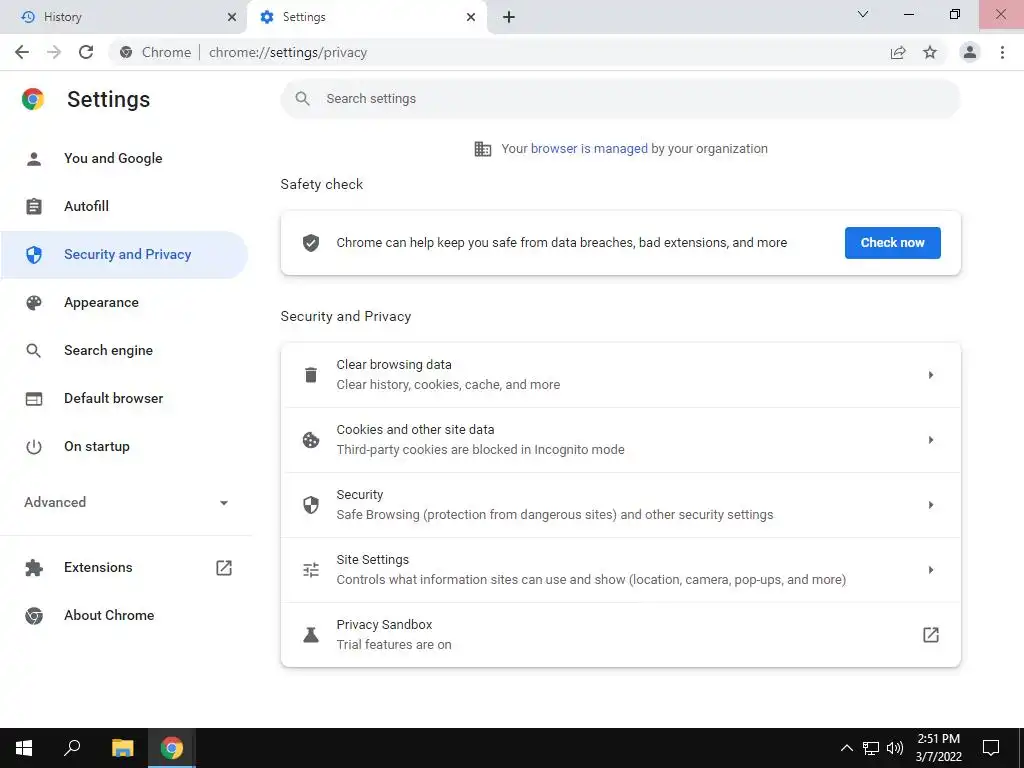Open Clear browsing data via its arrow
Viewport: 1024px width, 768px height.
931,375
